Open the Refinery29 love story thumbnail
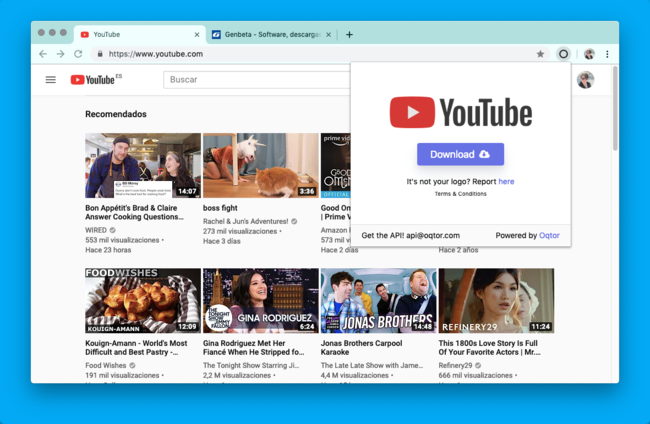This screenshot has height=424, width=650. [496, 300]
